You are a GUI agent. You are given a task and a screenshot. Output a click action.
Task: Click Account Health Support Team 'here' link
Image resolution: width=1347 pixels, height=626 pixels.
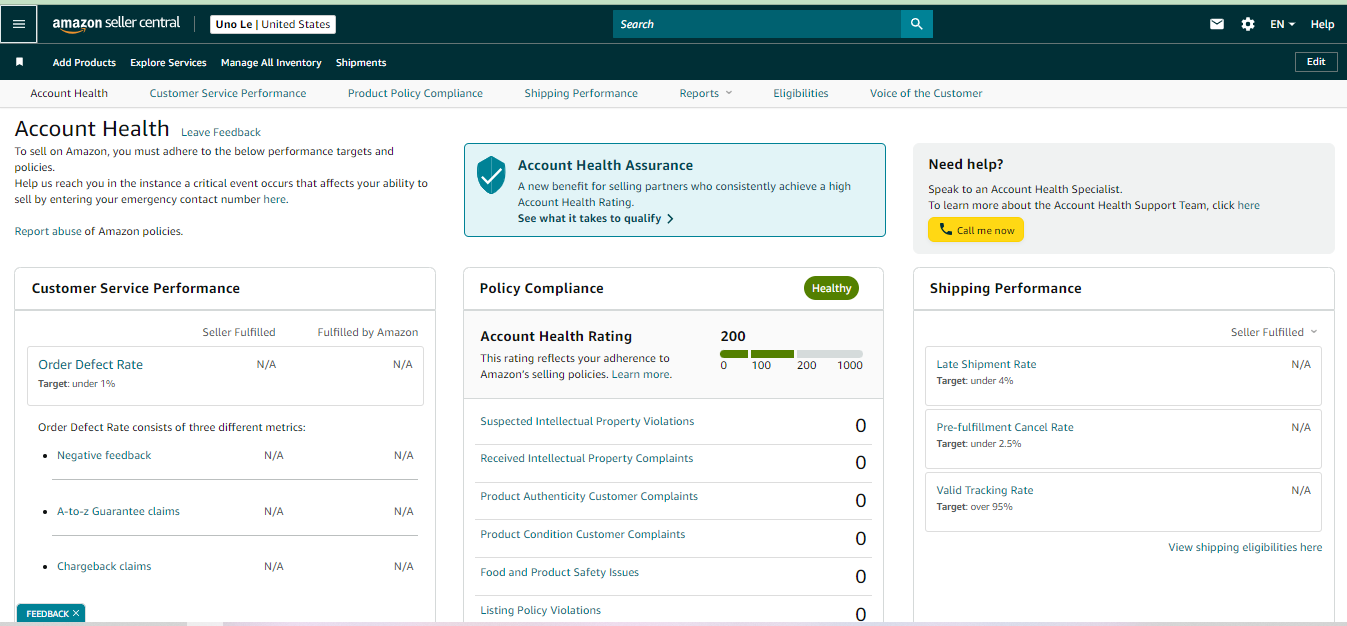click(x=1248, y=205)
